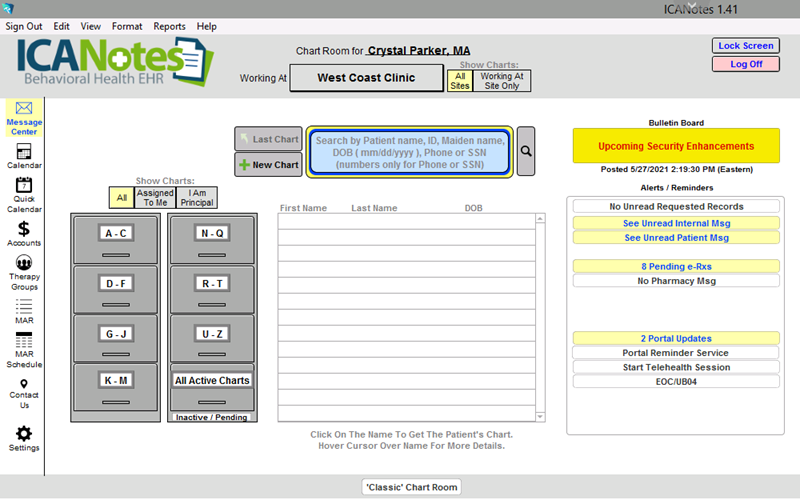Open the N - Q file drawer
800x500 pixels.
coord(212,234)
